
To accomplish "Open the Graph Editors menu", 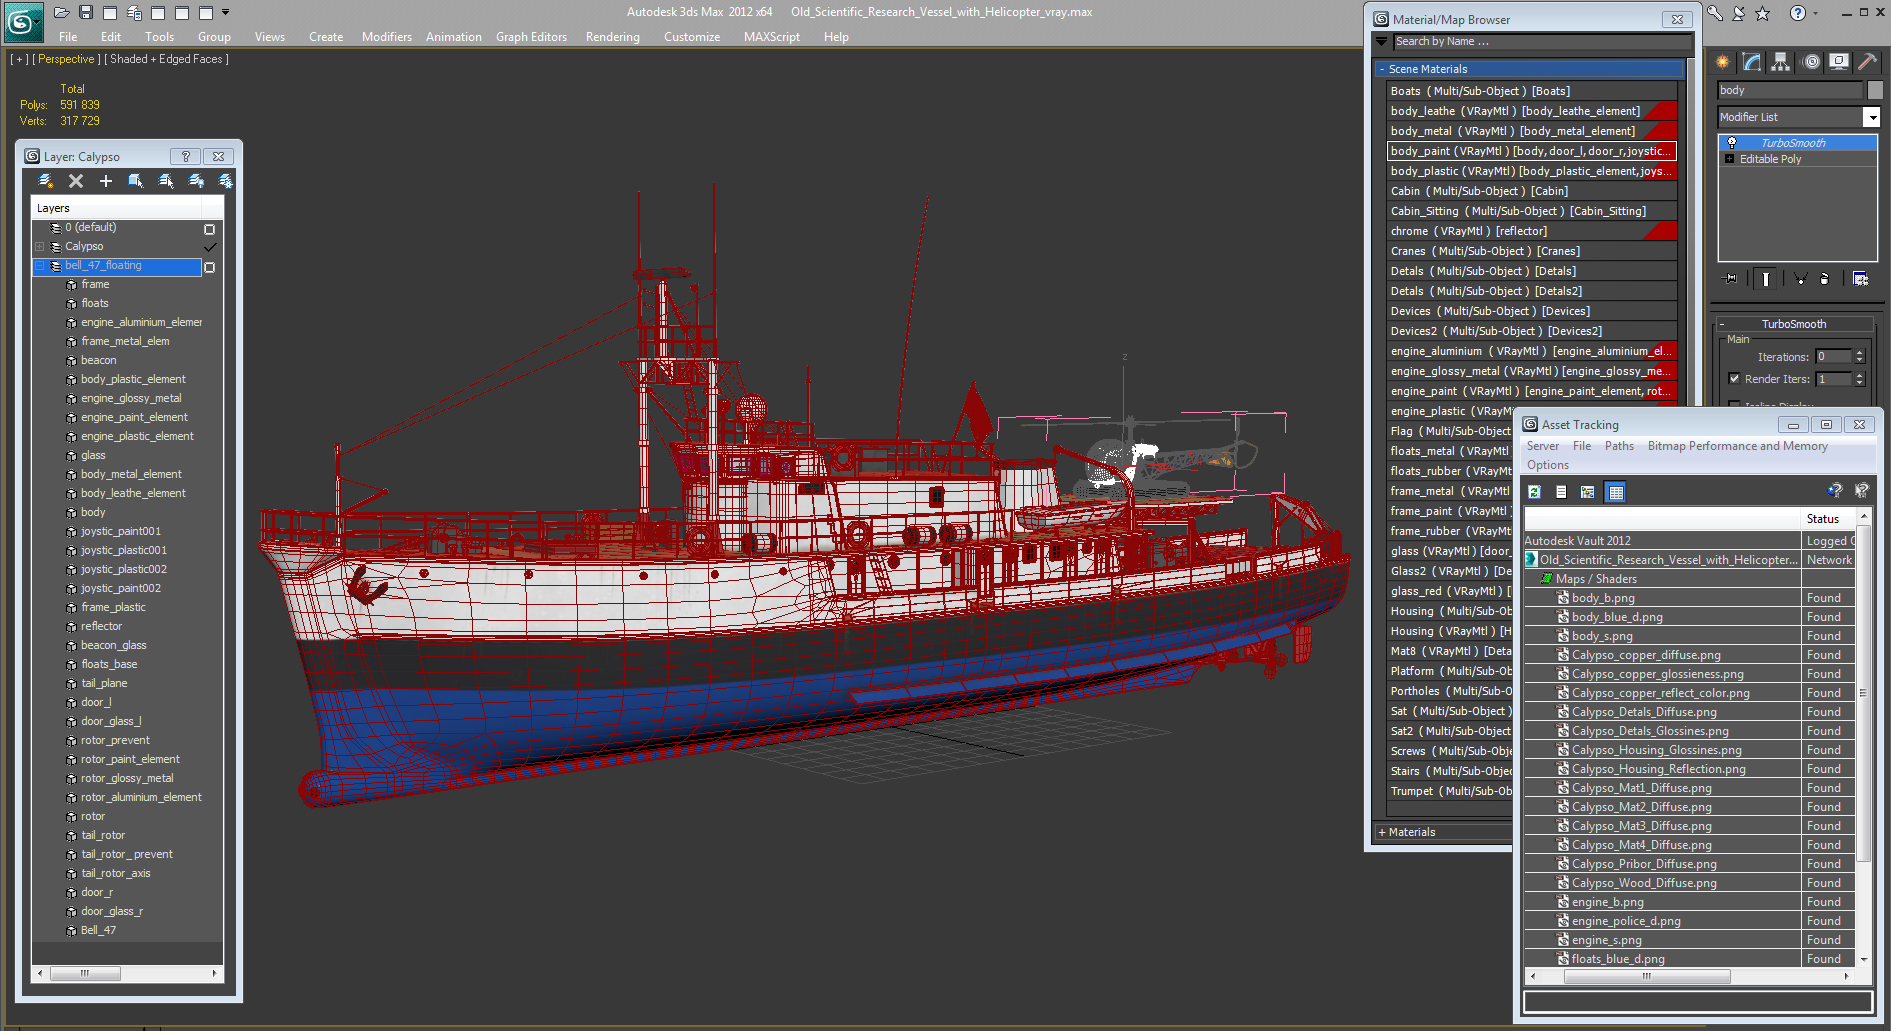I will click(x=531, y=37).
